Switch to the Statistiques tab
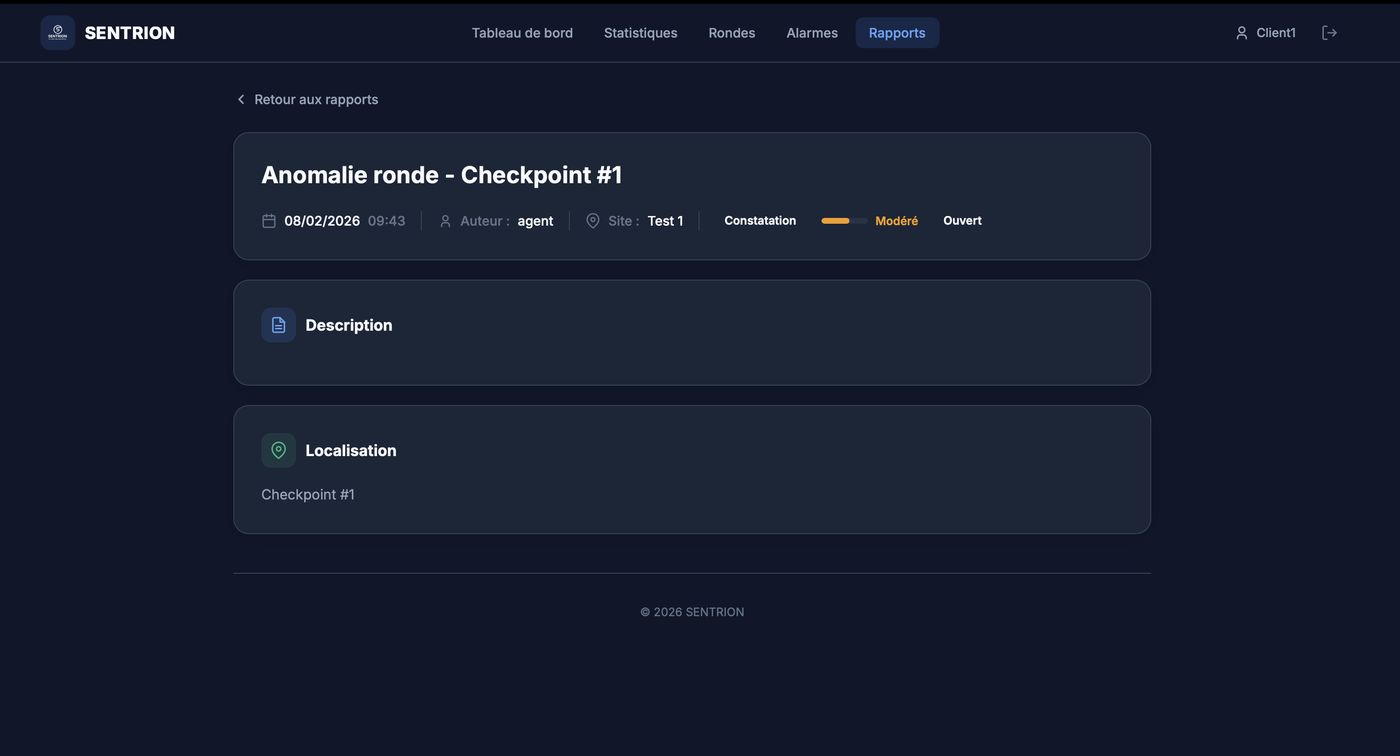Screen dimensions: 1400x756 [x=641, y=33]
